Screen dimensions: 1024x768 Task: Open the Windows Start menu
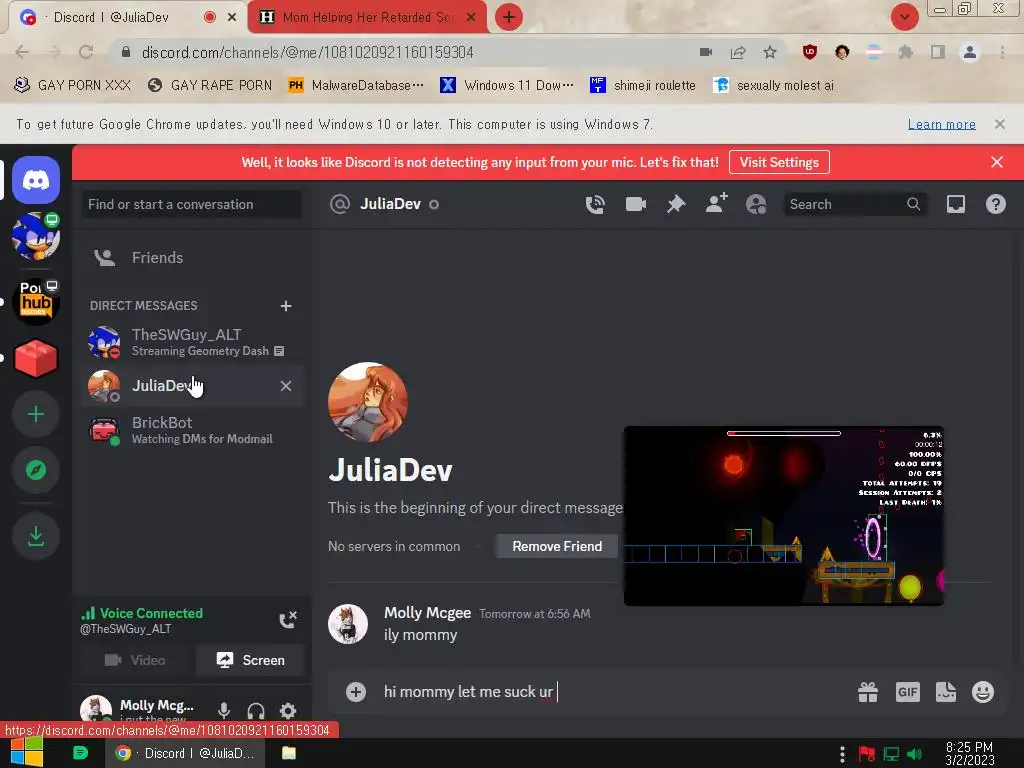tap(27, 753)
